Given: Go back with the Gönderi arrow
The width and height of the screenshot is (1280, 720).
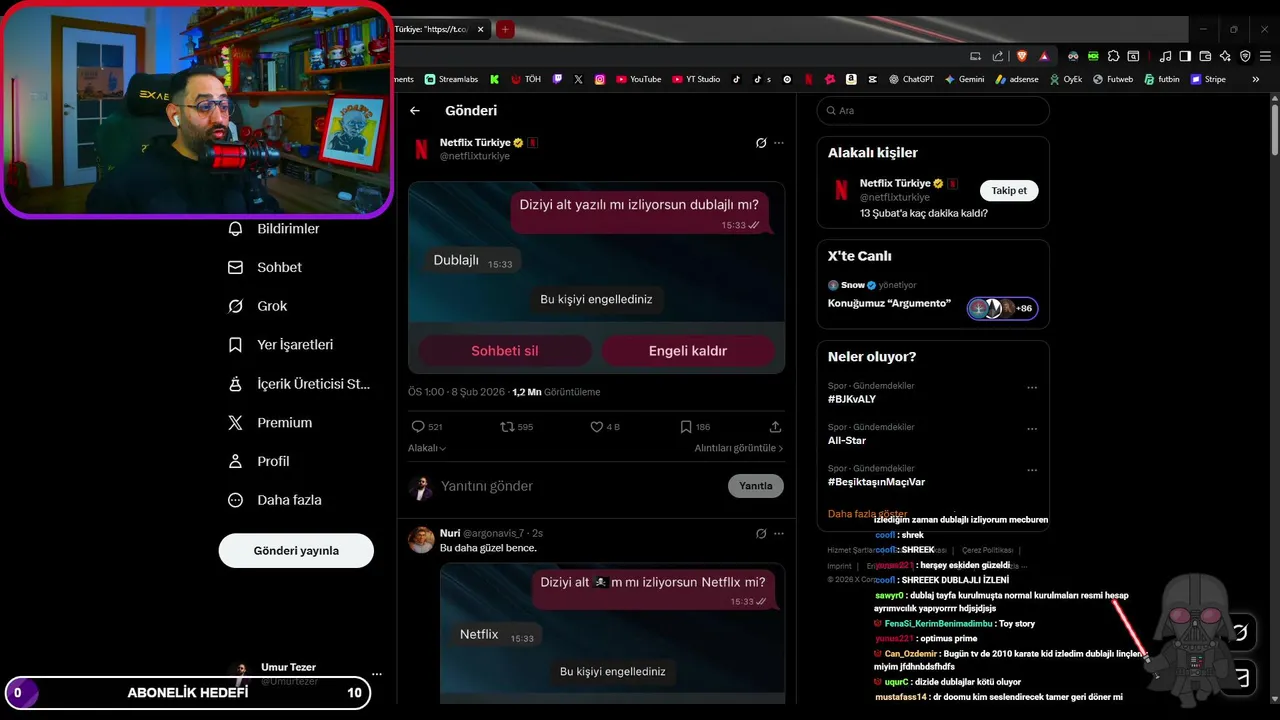Looking at the screenshot, I should 415,111.
